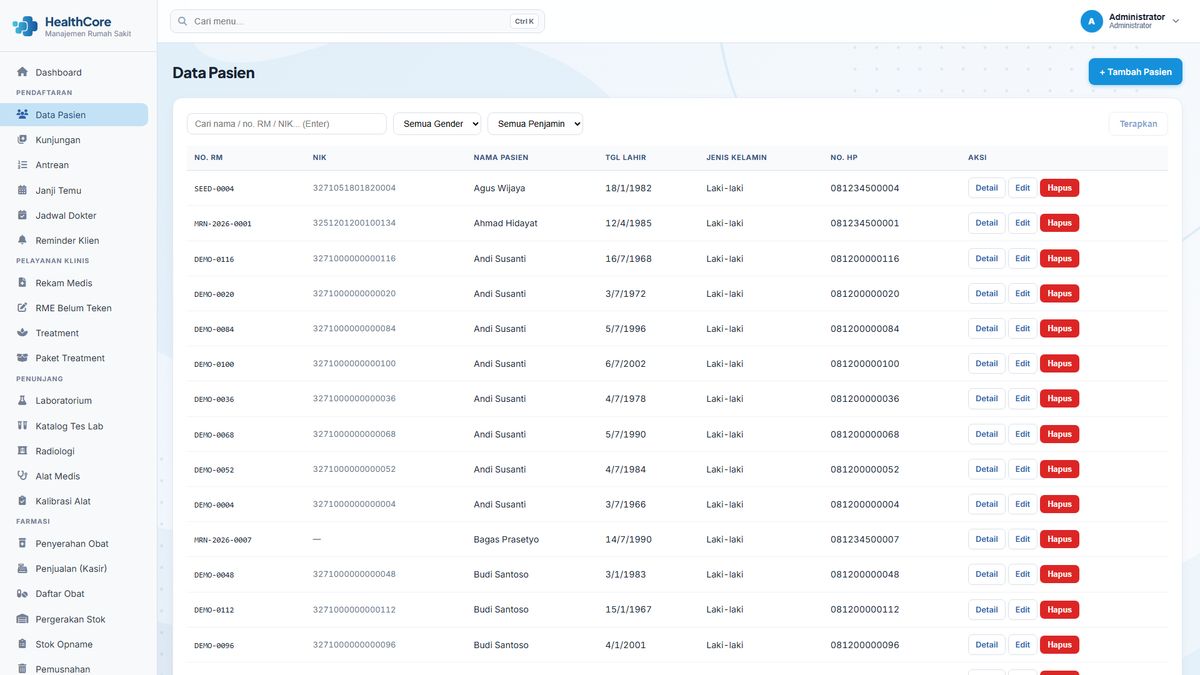Open Detail for Ahmad Hidayat

(986, 223)
